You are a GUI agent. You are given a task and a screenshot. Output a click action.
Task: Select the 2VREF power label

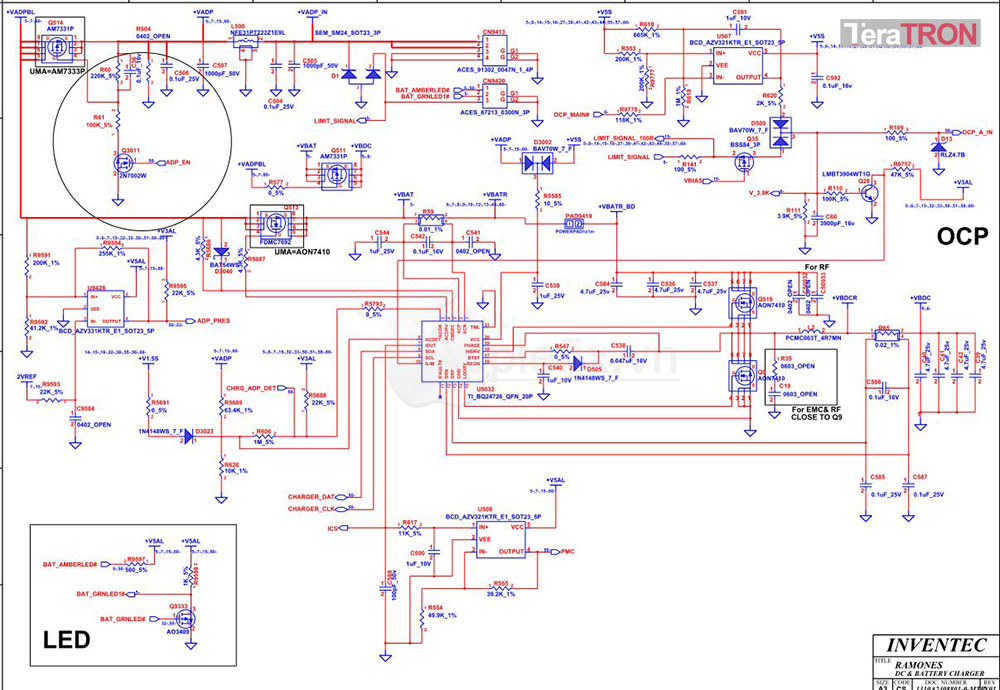26,376
